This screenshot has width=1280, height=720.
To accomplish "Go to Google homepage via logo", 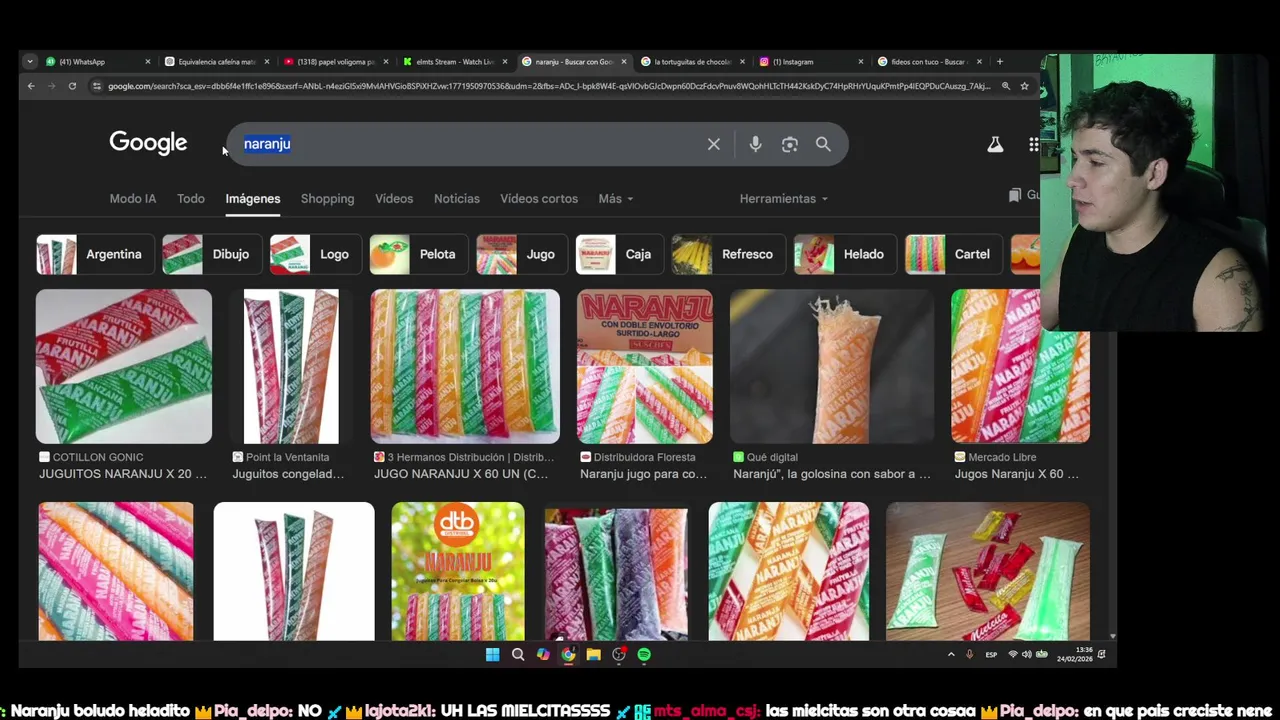I will pos(148,143).
